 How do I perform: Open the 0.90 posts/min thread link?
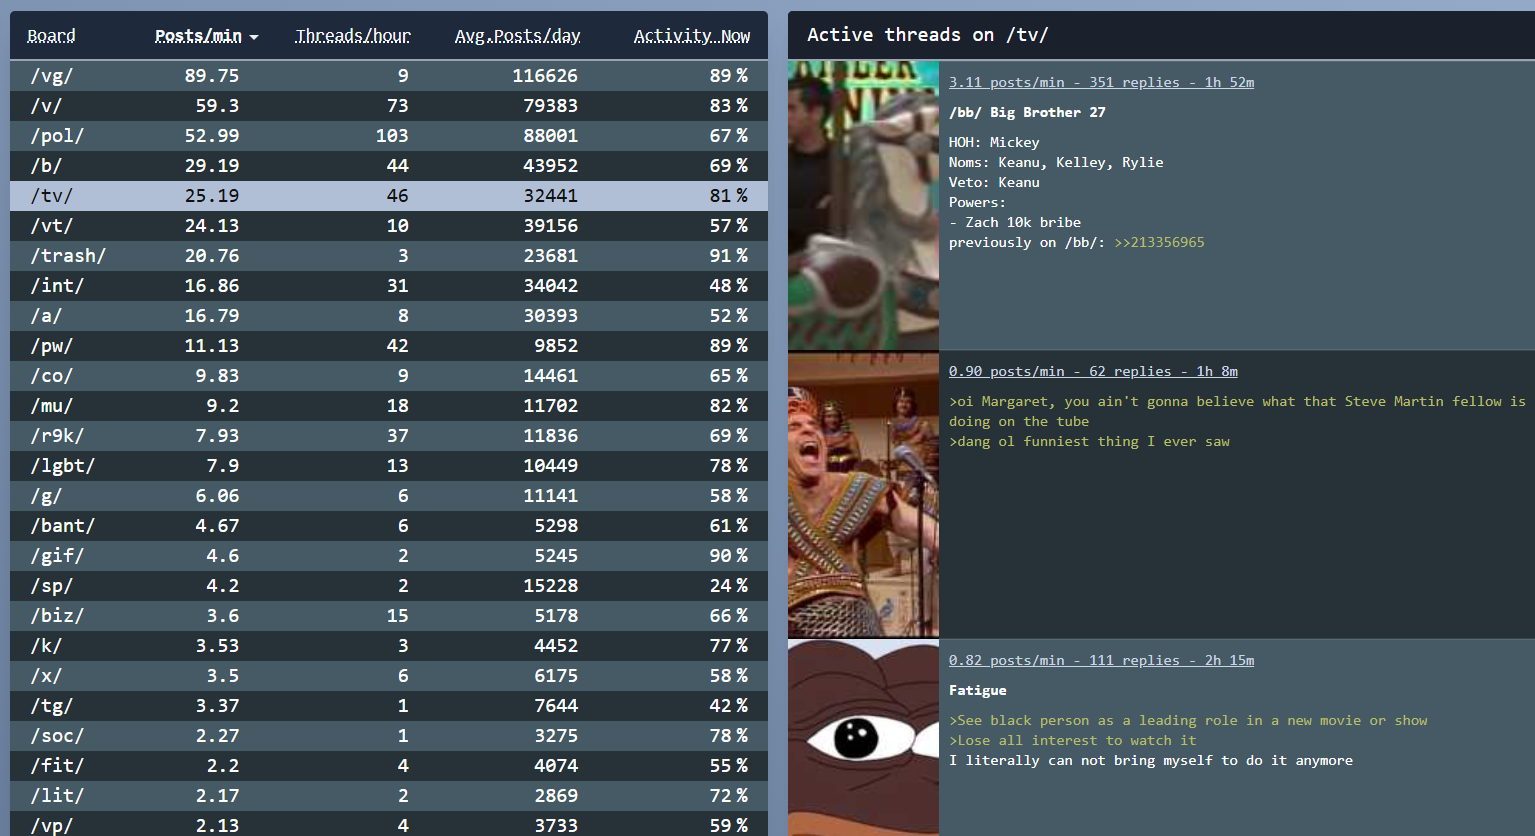tap(1093, 371)
